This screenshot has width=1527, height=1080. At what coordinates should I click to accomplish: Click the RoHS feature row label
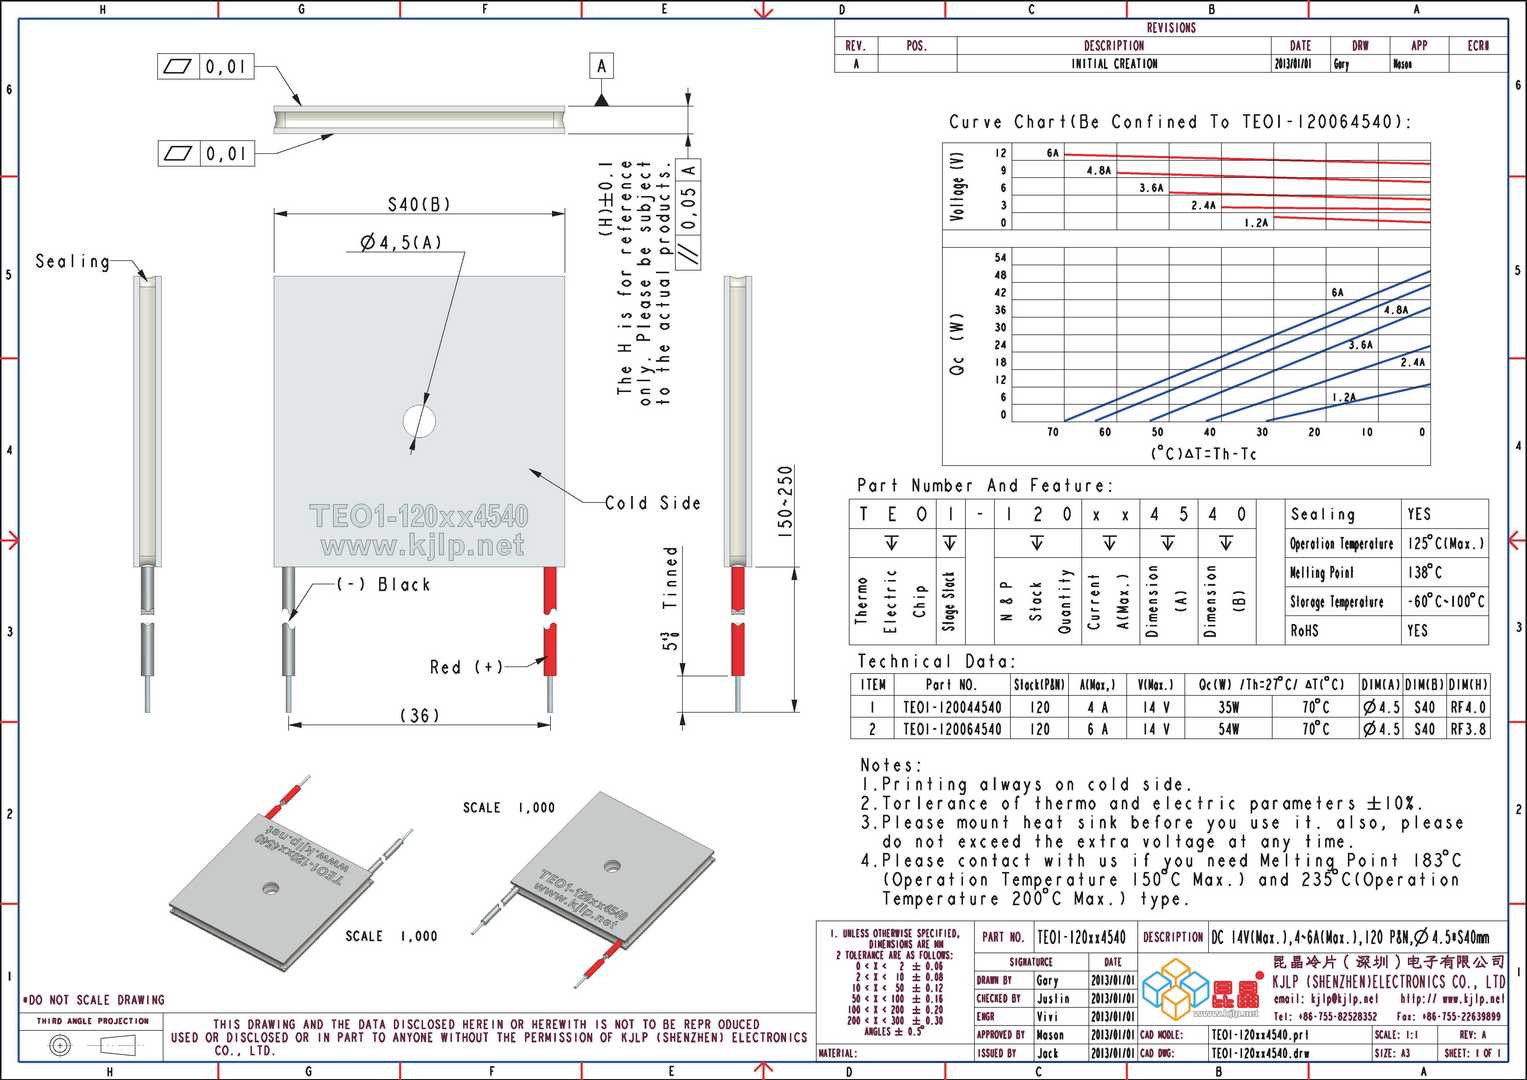tap(1304, 630)
